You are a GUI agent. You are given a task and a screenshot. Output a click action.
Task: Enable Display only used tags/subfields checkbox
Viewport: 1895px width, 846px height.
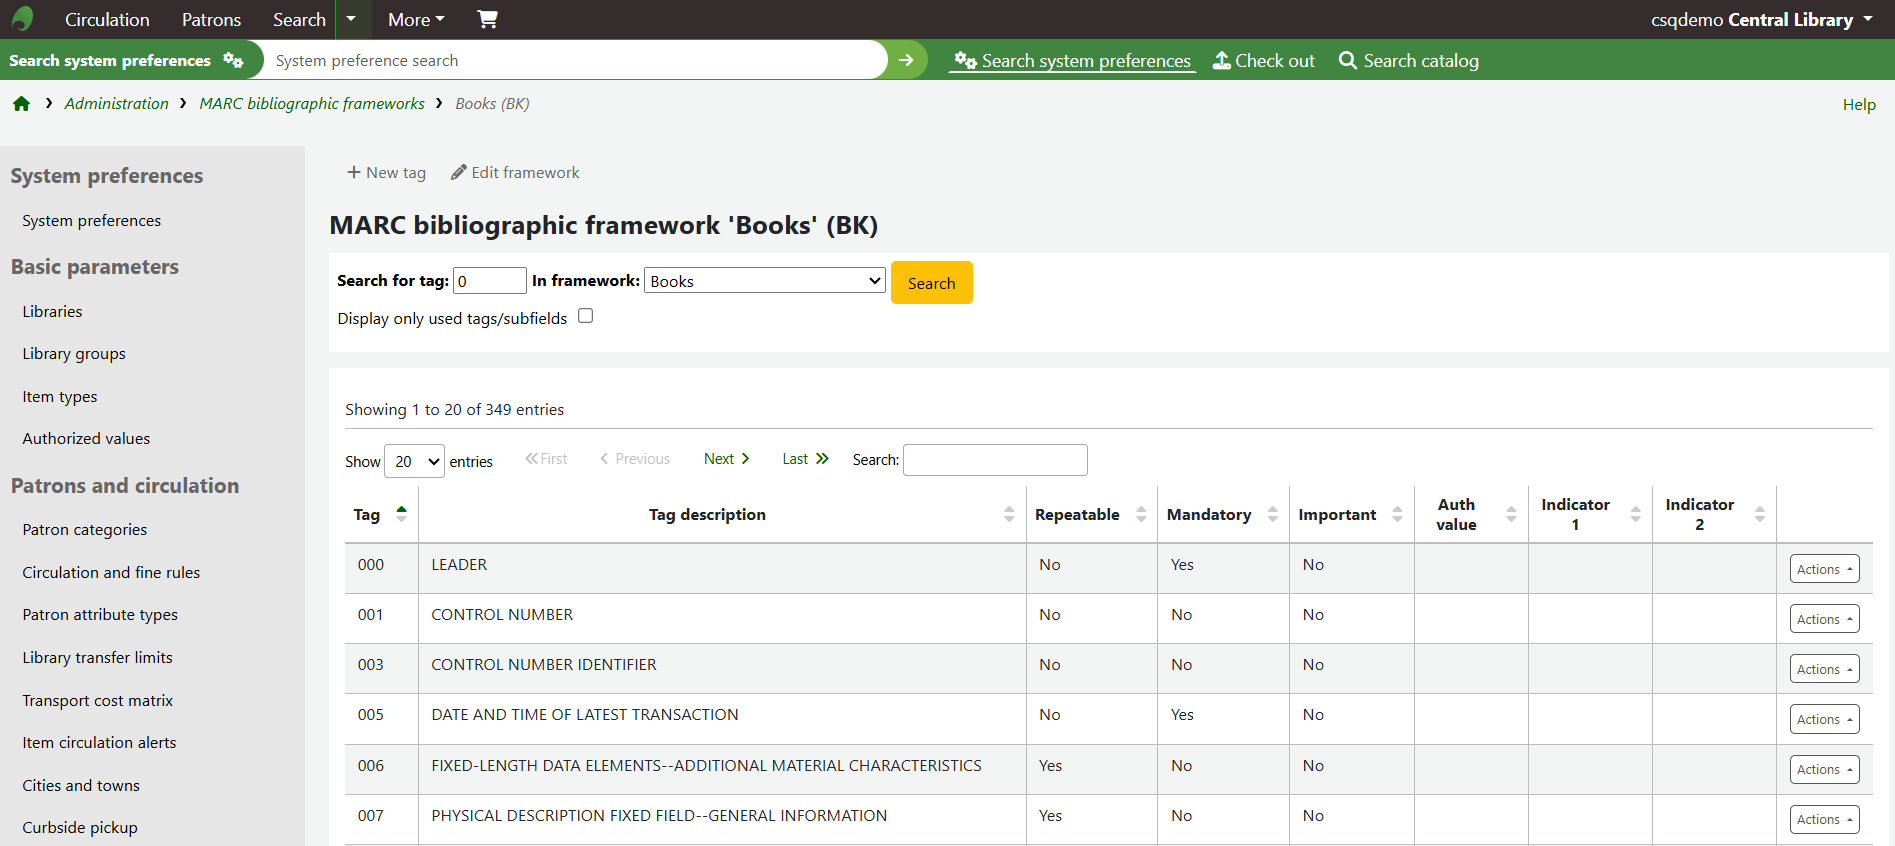586,316
